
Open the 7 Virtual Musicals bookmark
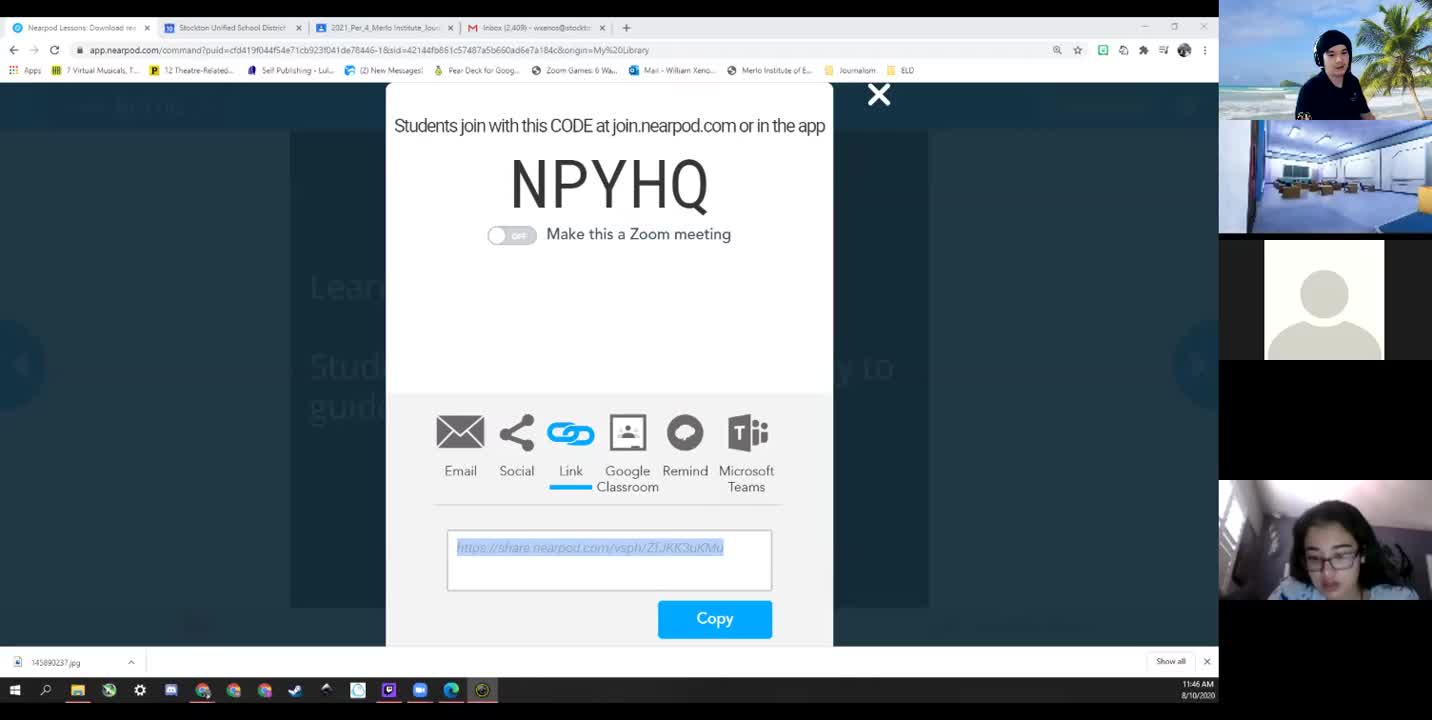[x=96, y=71]
